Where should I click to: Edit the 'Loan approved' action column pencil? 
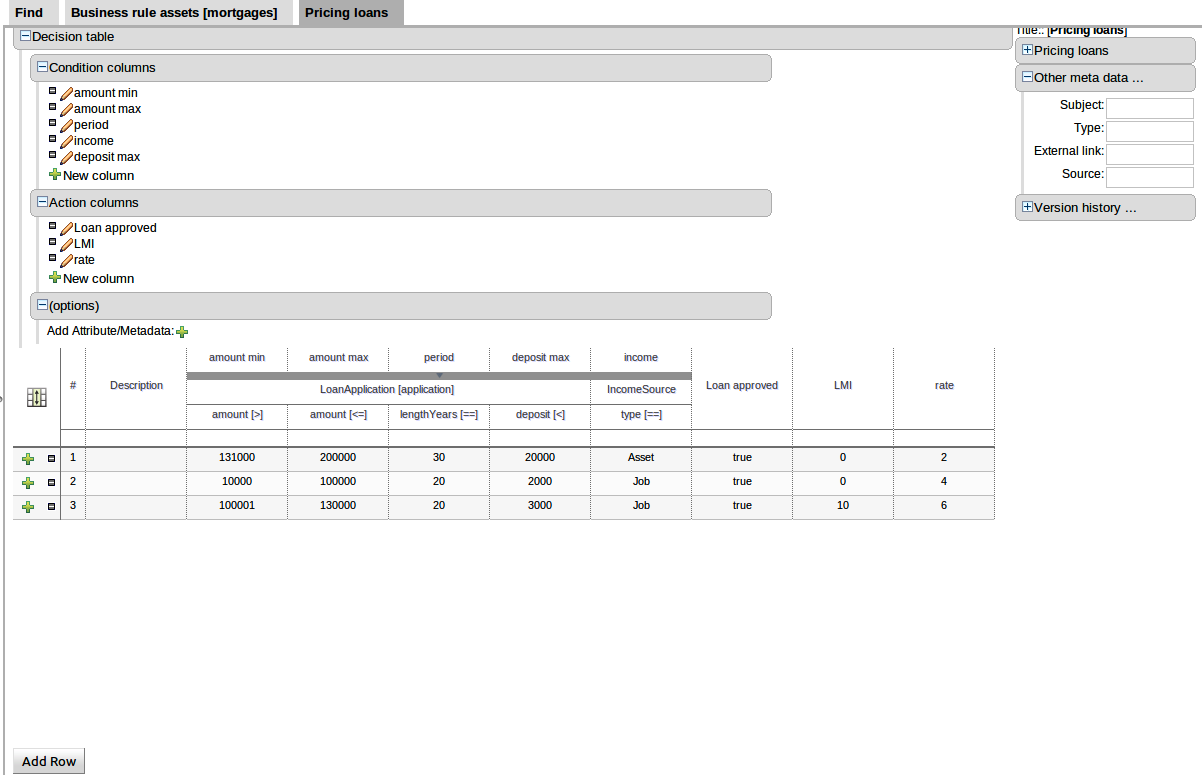(x=67, y=228)
